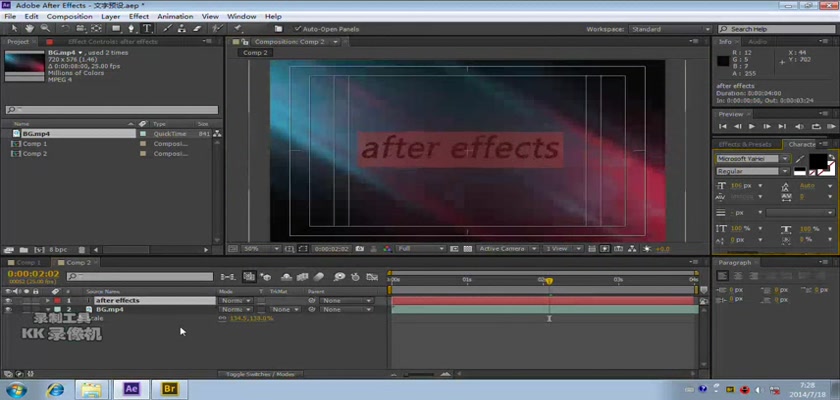The height and width of the screenshot is (400, 840).
Task: Open the Animation menu
Action: click(x=175, y=17)
